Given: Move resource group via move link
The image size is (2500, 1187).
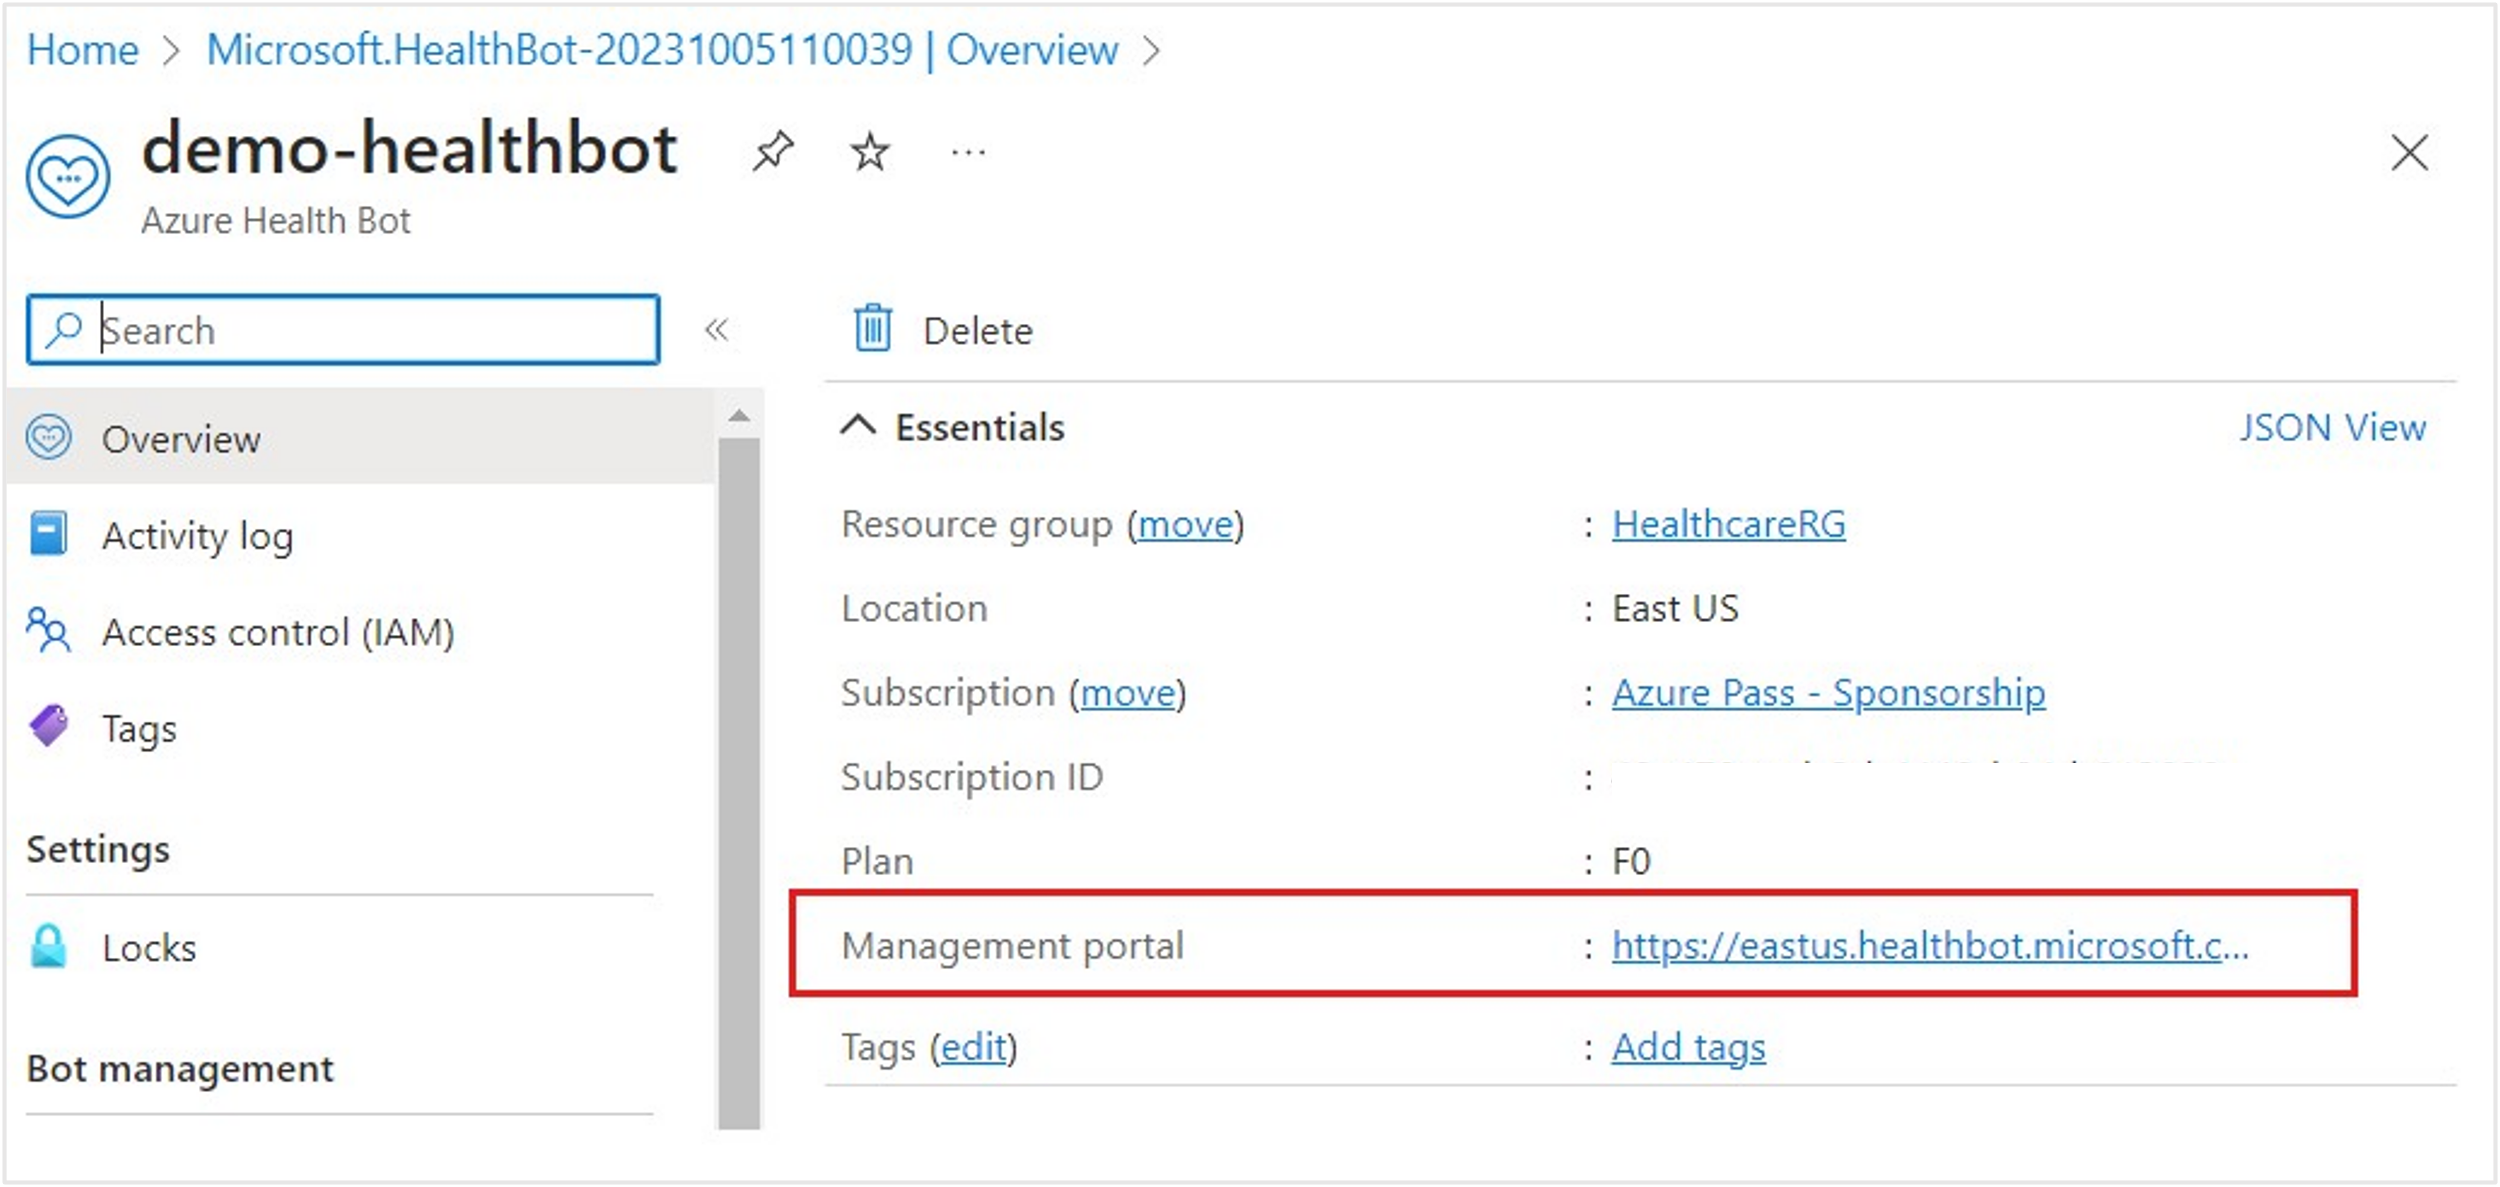Looking at the screenshot, I should click(1185, 524).
